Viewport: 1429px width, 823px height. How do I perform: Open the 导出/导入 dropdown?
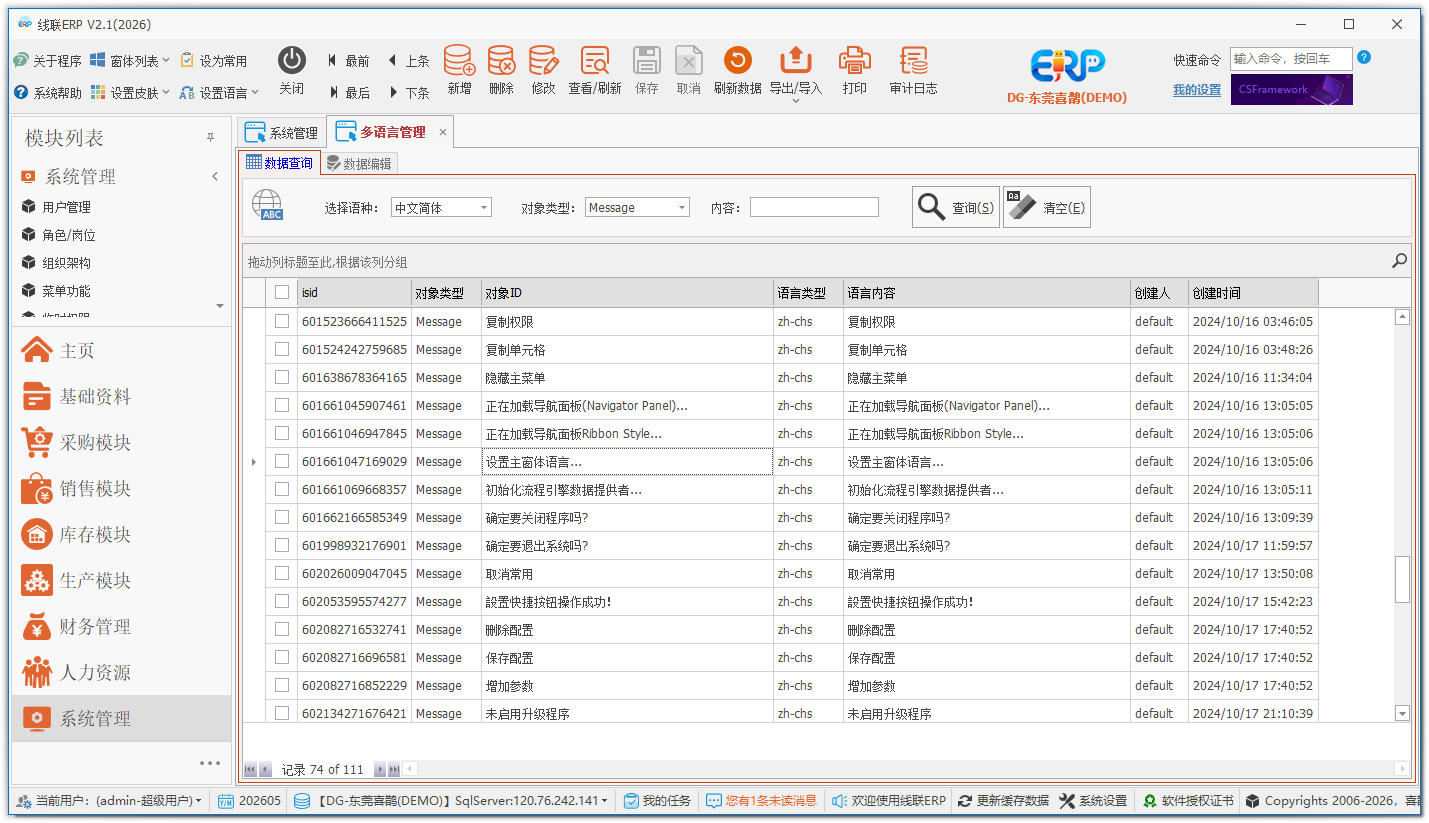[796, 100]
